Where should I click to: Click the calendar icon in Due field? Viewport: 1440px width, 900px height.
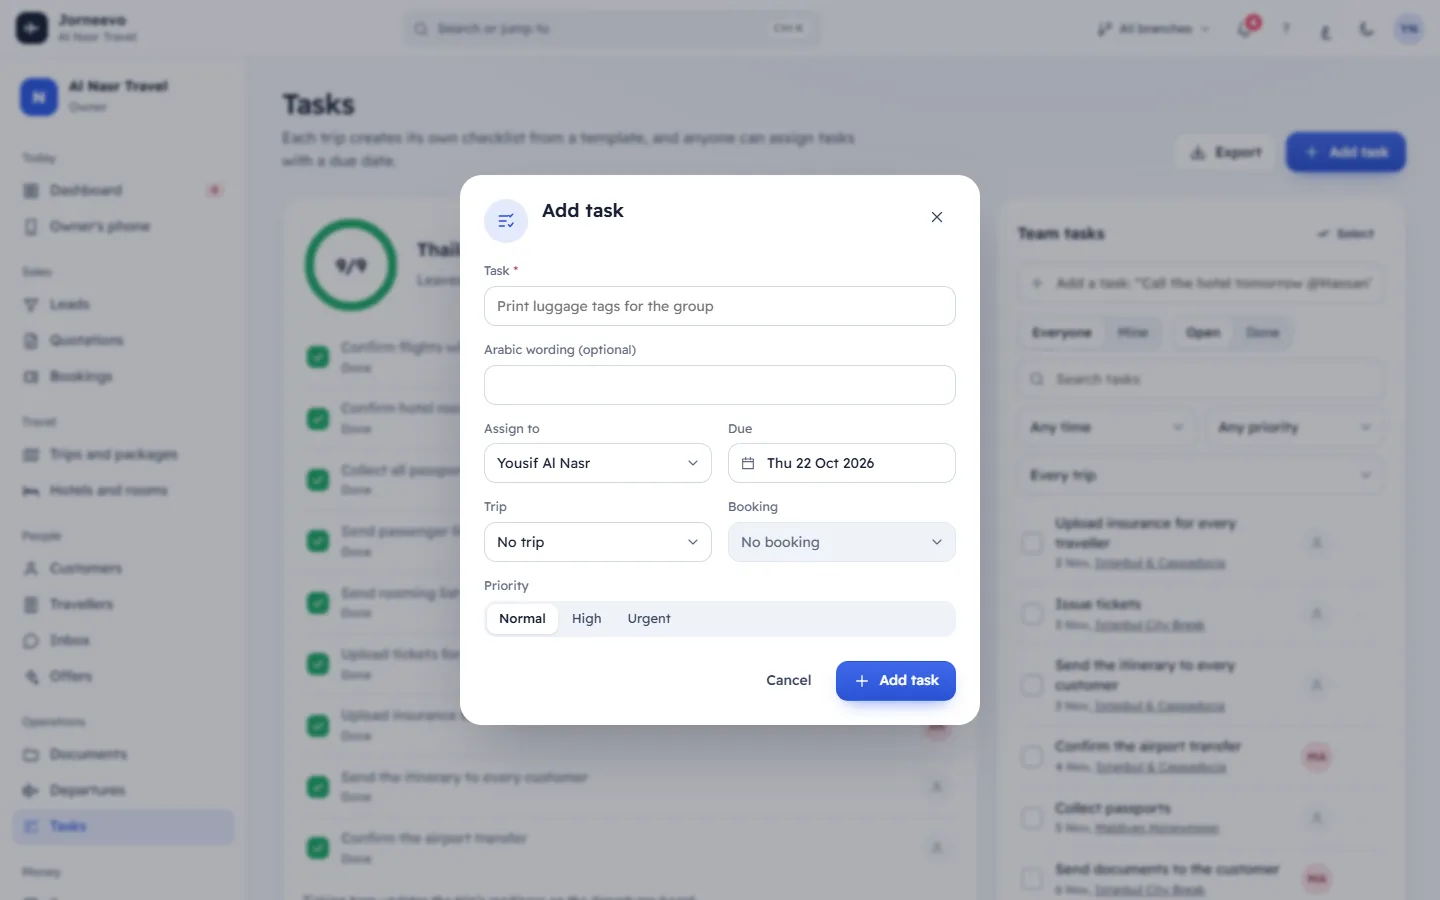[748, 463]
